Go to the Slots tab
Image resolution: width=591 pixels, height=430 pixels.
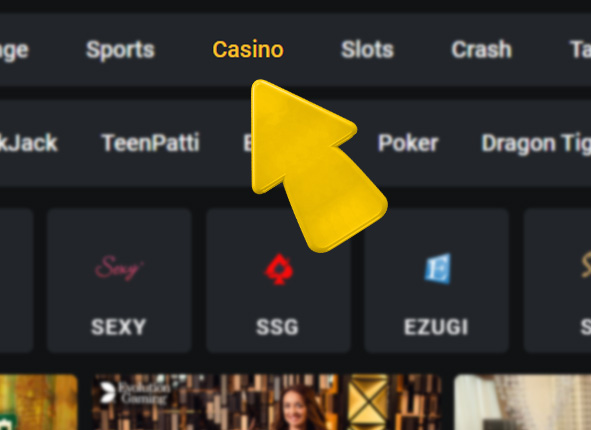pyautogui.click(x=367, y=49)
